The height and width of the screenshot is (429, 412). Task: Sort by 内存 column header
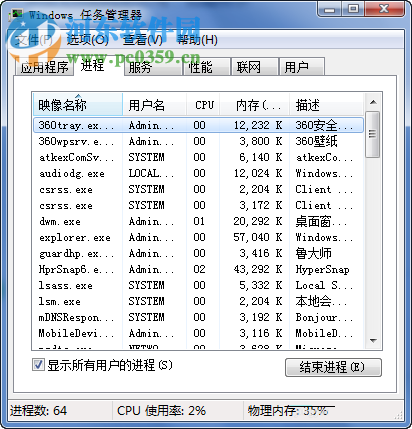click(x=255, y=105)
